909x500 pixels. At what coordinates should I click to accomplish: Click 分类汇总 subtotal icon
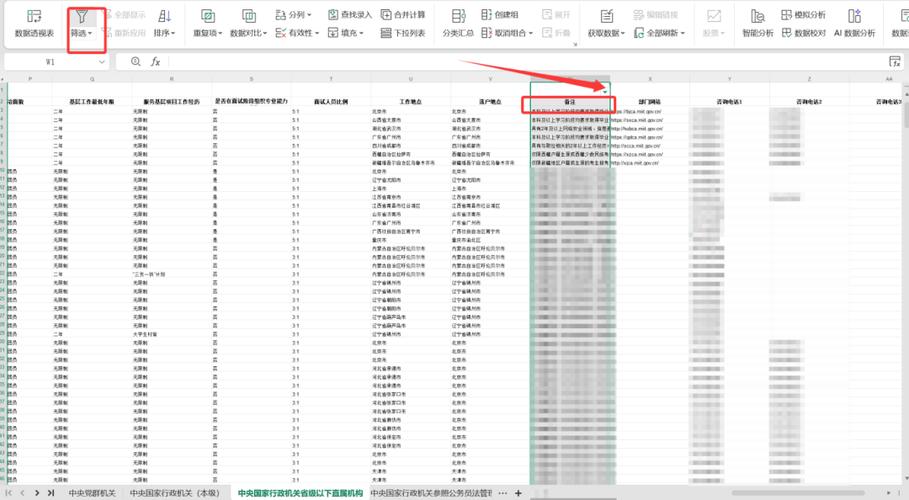[x=458, y=16]
